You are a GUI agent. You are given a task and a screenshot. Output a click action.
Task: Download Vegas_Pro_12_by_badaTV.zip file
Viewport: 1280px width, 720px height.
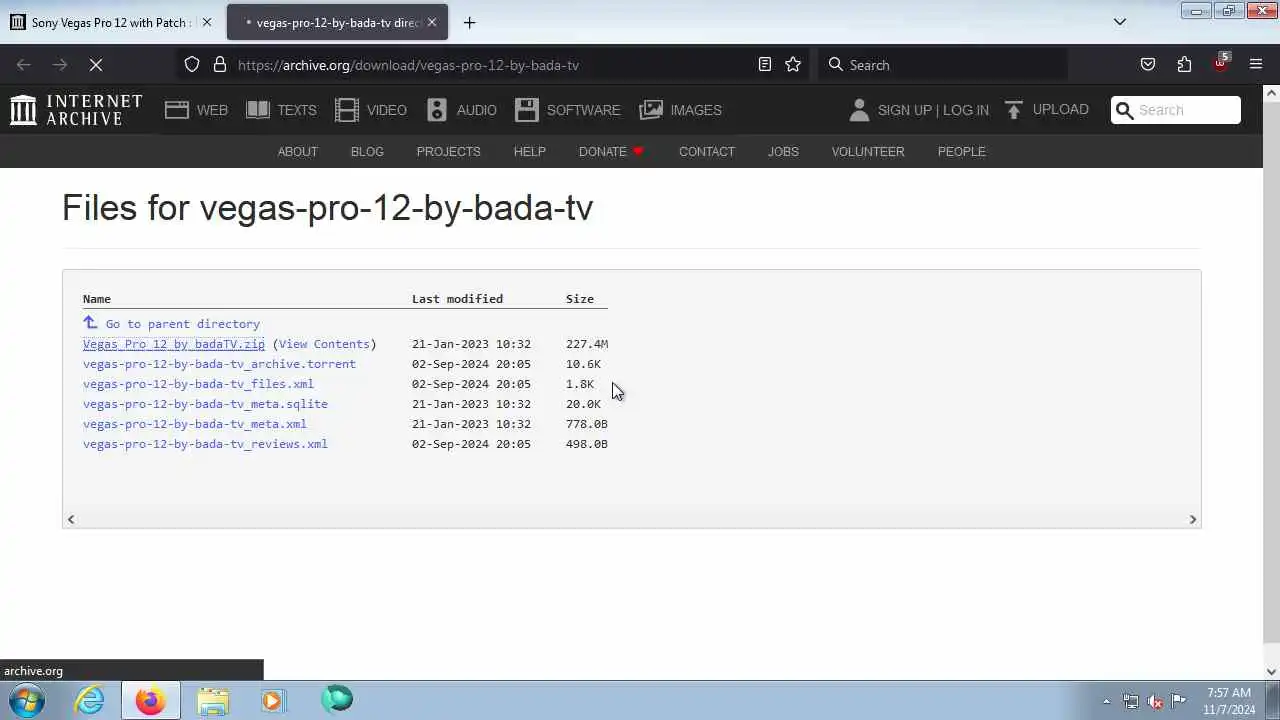[174, 344]
